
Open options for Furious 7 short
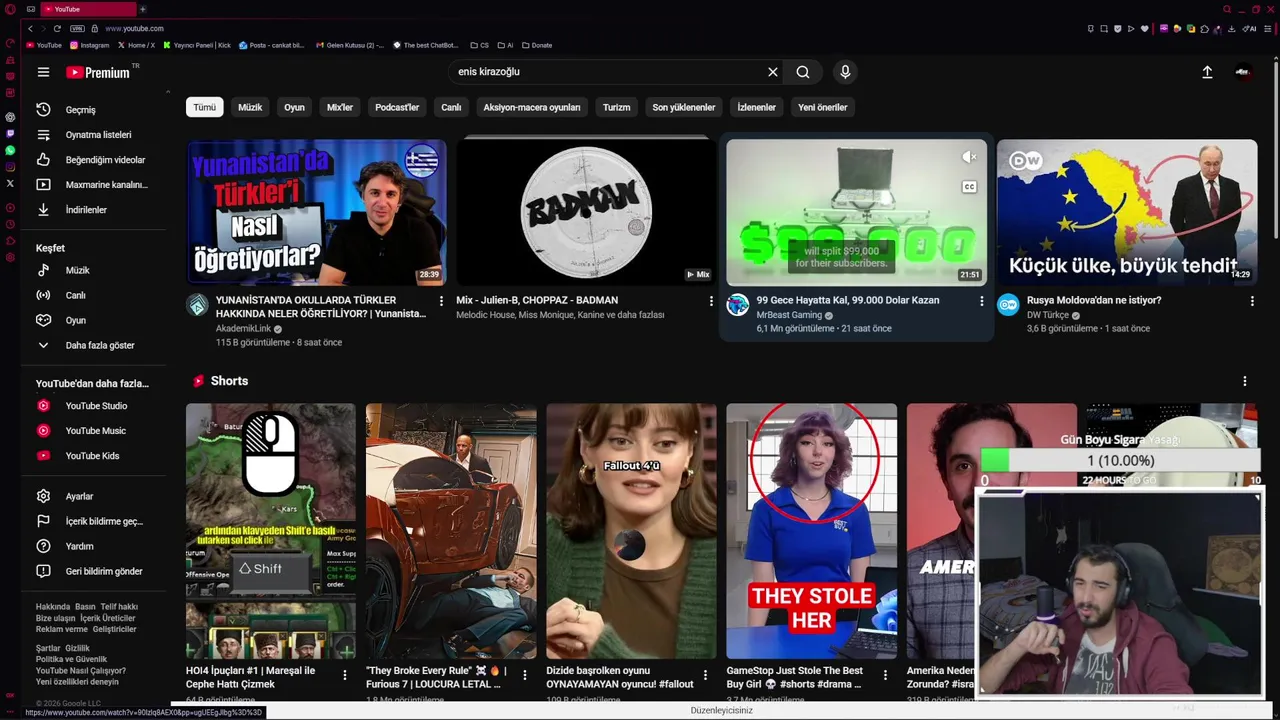point(524,676)
